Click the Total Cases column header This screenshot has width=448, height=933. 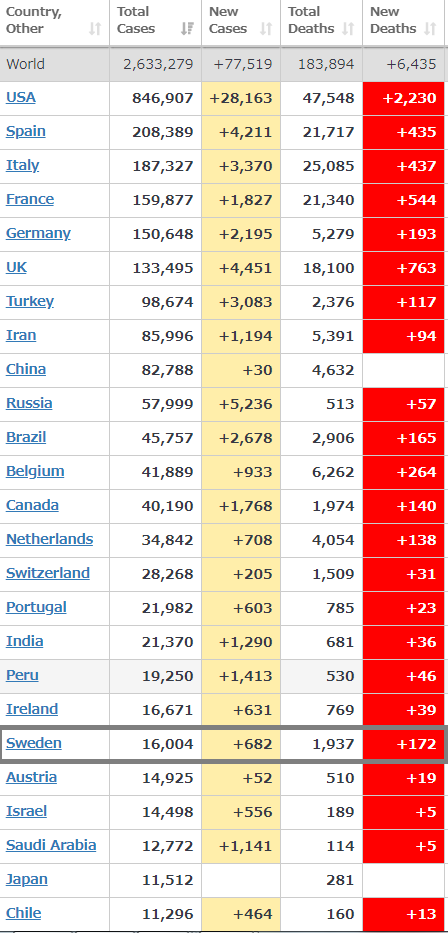pyautogui.click(x=155, y=24)
